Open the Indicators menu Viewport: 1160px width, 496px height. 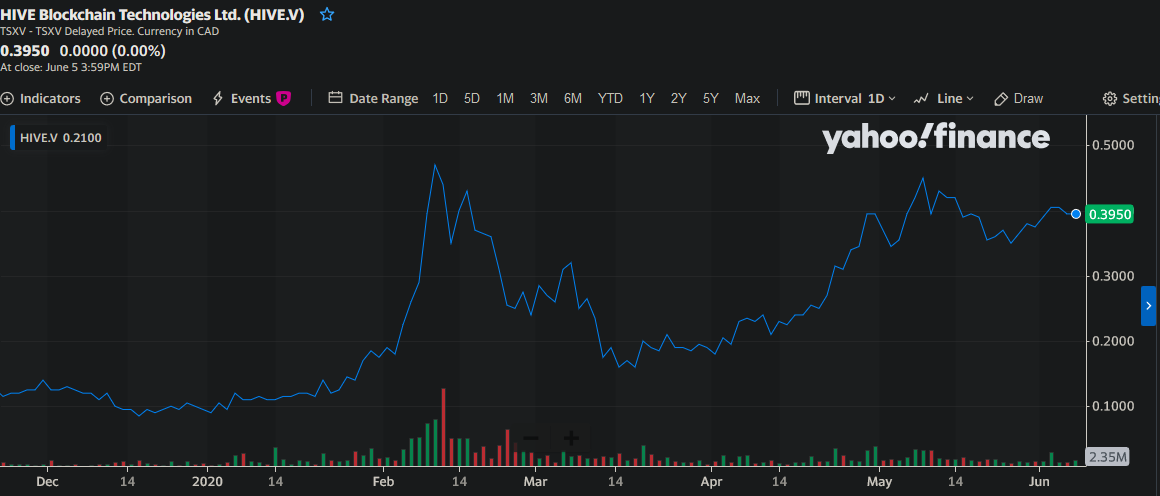41,98
